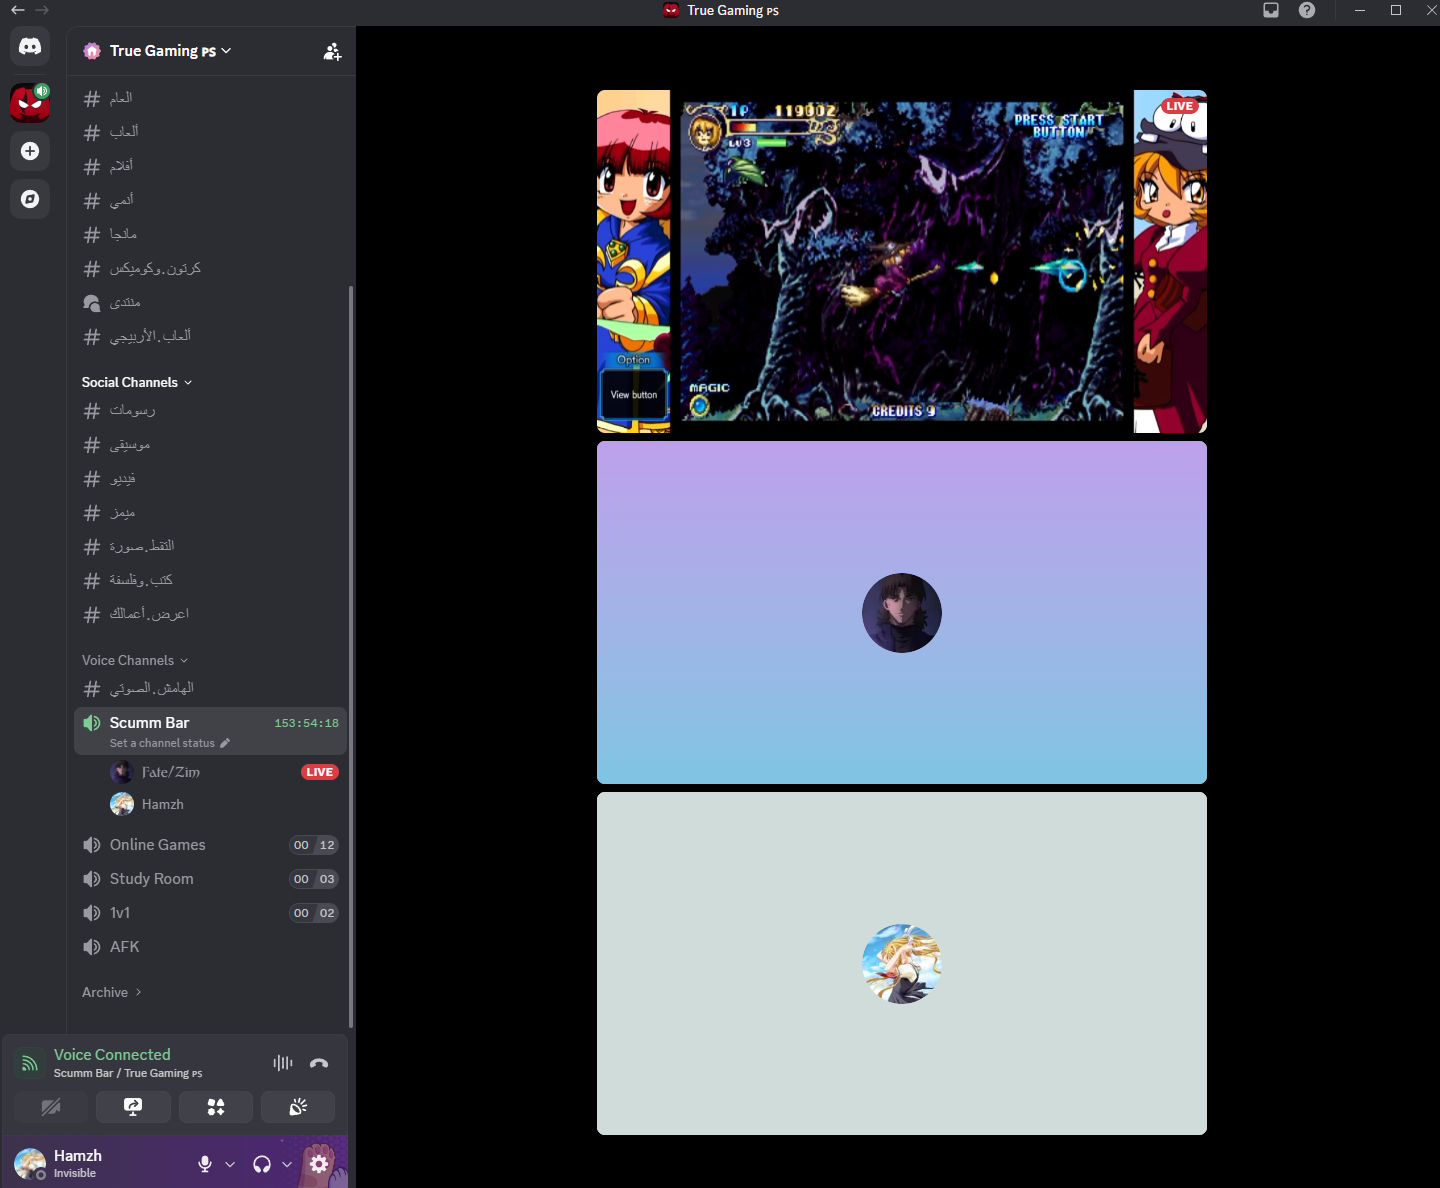Open the ميمز text channel
The height and width of the screenshot is (1188, 1440).
click(210, 512)
